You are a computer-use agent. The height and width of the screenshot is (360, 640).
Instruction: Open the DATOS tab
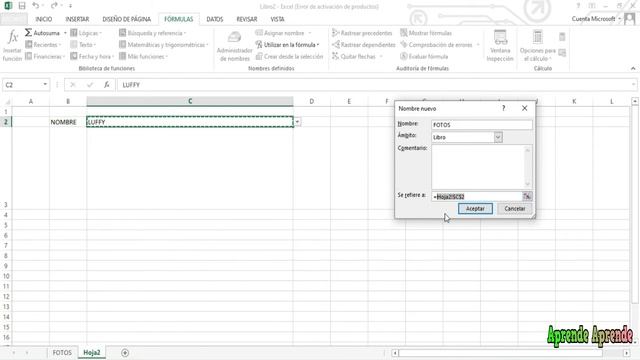pyautogui.click(x=215, y=19)
